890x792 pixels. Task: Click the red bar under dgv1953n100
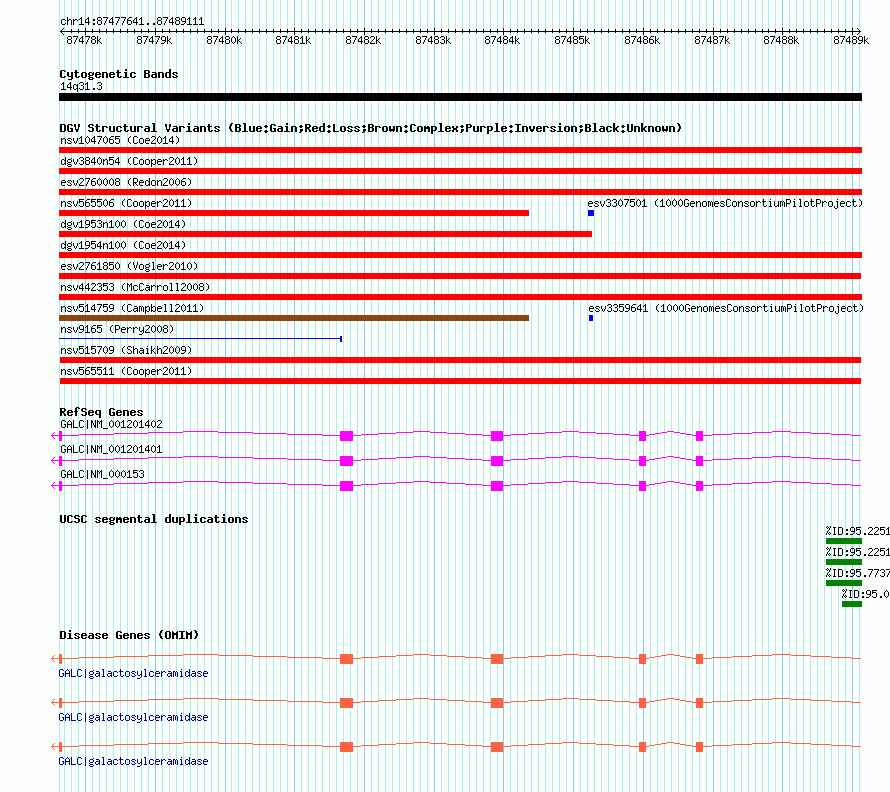pyautogui.click(x=325, y=234)
